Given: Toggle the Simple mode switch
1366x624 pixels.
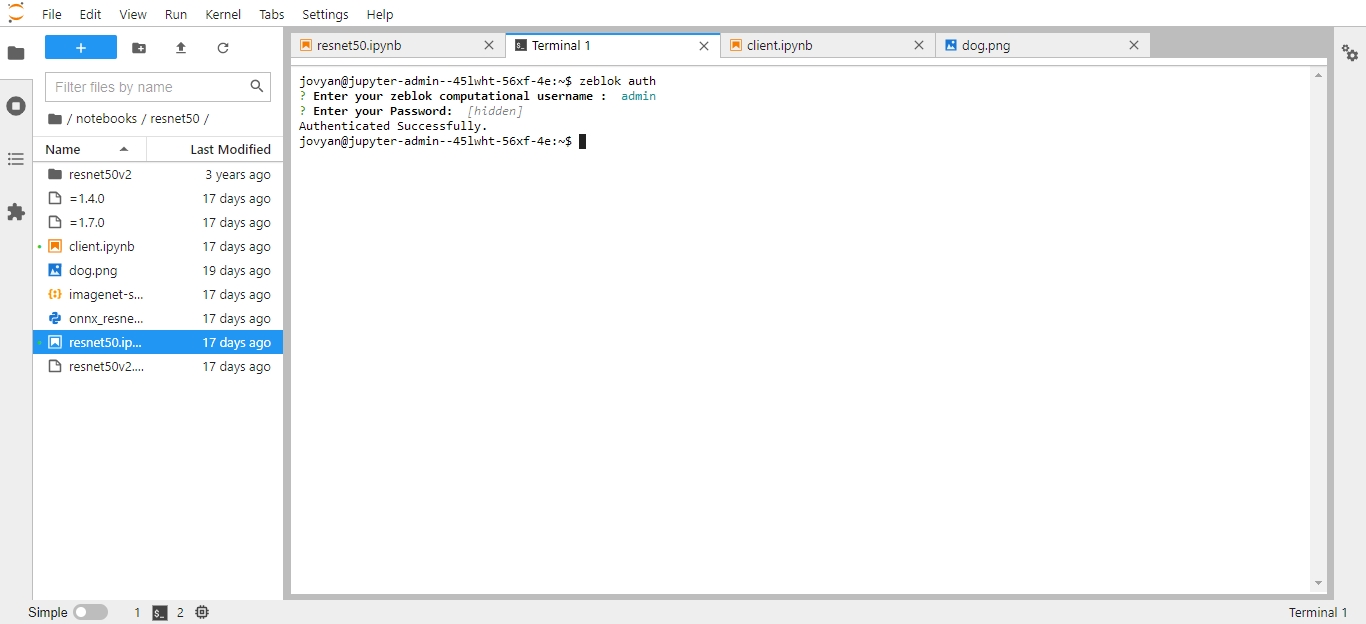Looking at the screenshot, I should pyautogui.click(x=90, y=612).
